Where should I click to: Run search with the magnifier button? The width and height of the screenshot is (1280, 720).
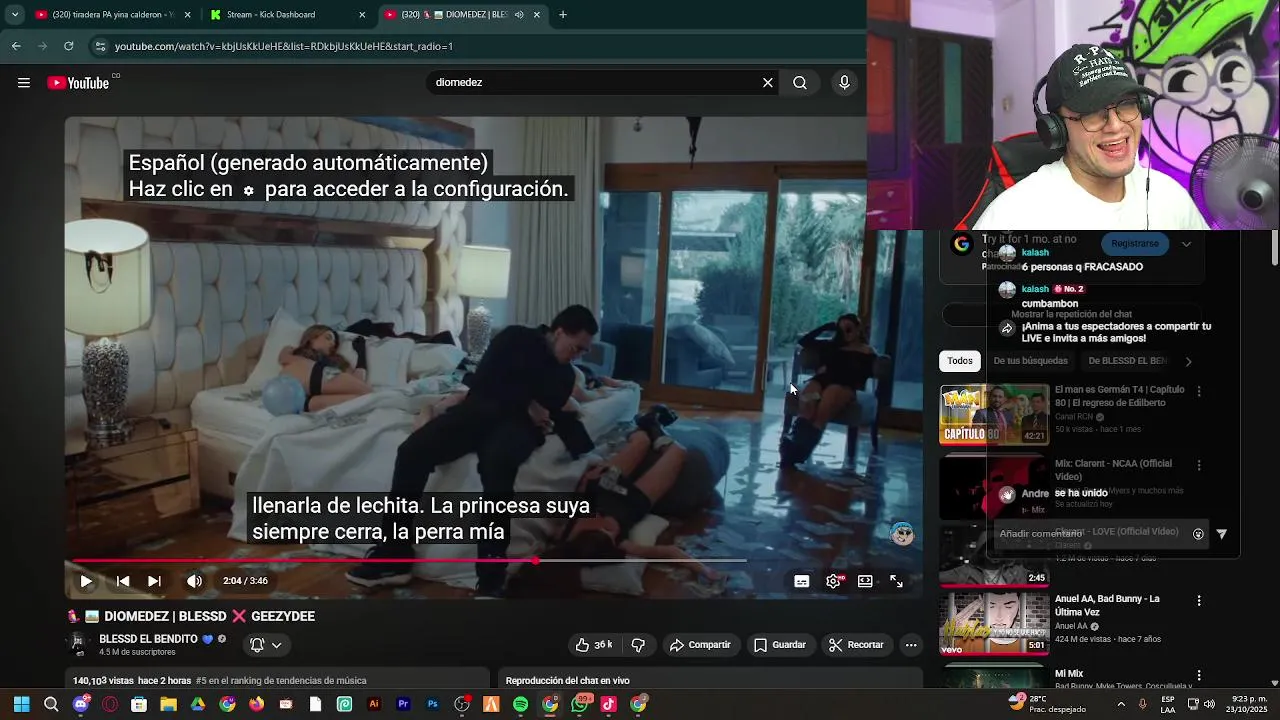coord(800,83)
